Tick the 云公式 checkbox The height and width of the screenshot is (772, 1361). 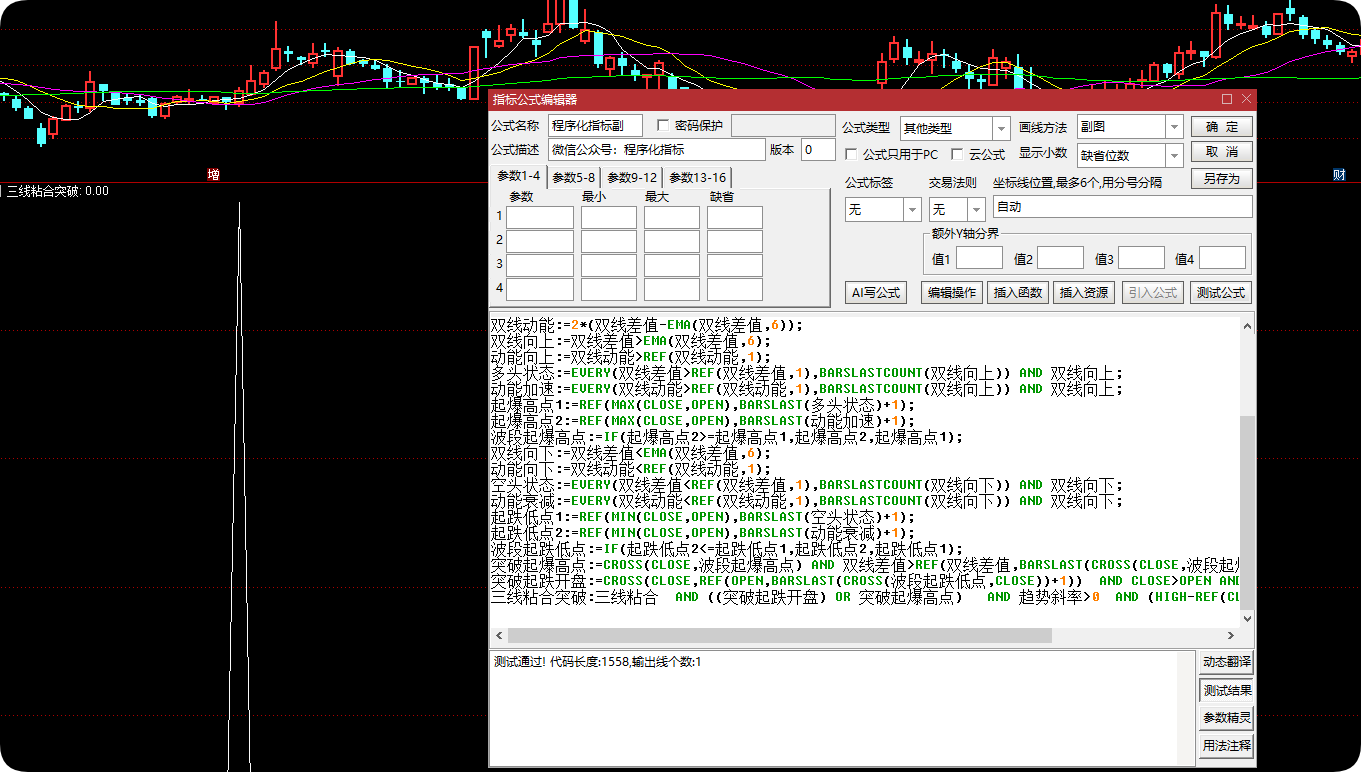958,154
